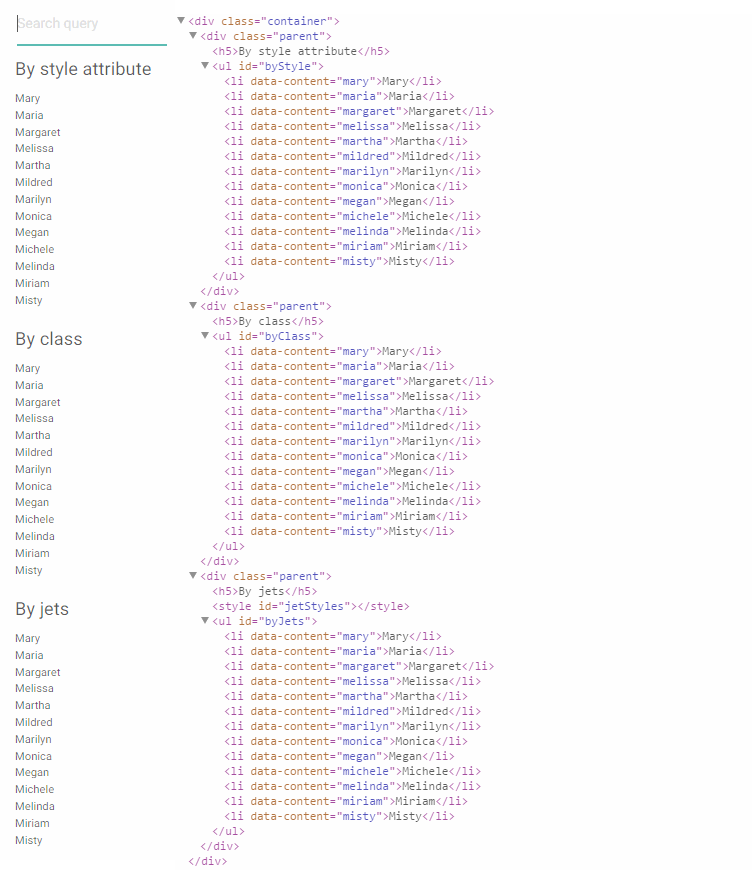Select the h5 By style attribute line
This screenshot has width=752, height=871.
tap(301, 51)
